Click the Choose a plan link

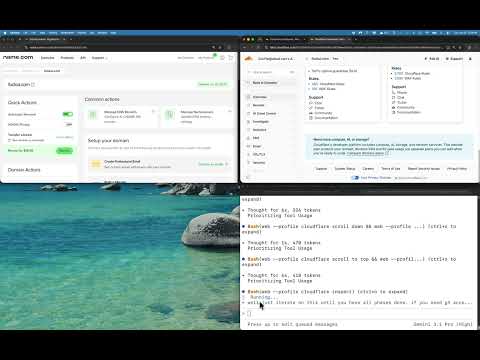(213, 164)
